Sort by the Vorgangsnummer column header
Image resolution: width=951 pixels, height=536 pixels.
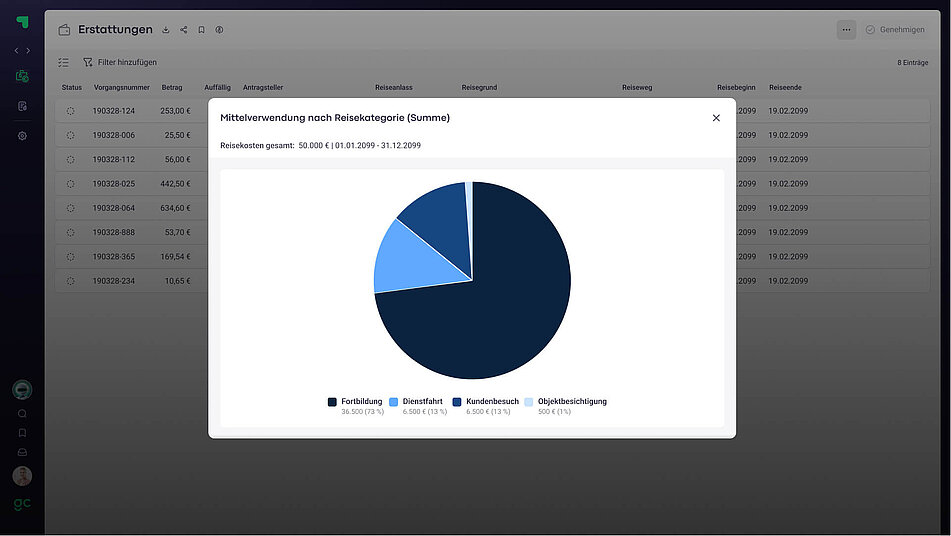[x=120, y=88]
